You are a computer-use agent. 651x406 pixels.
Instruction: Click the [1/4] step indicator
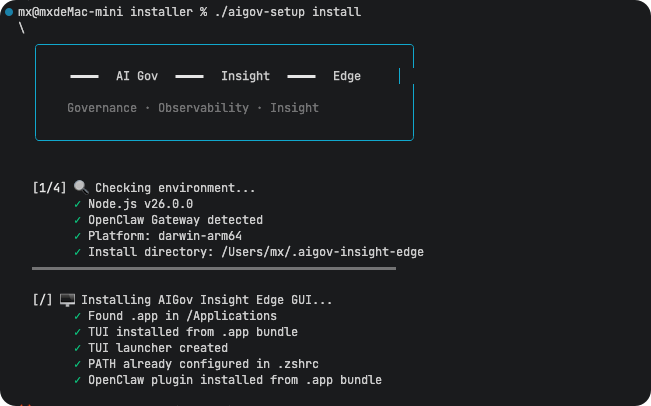point(49,188)
